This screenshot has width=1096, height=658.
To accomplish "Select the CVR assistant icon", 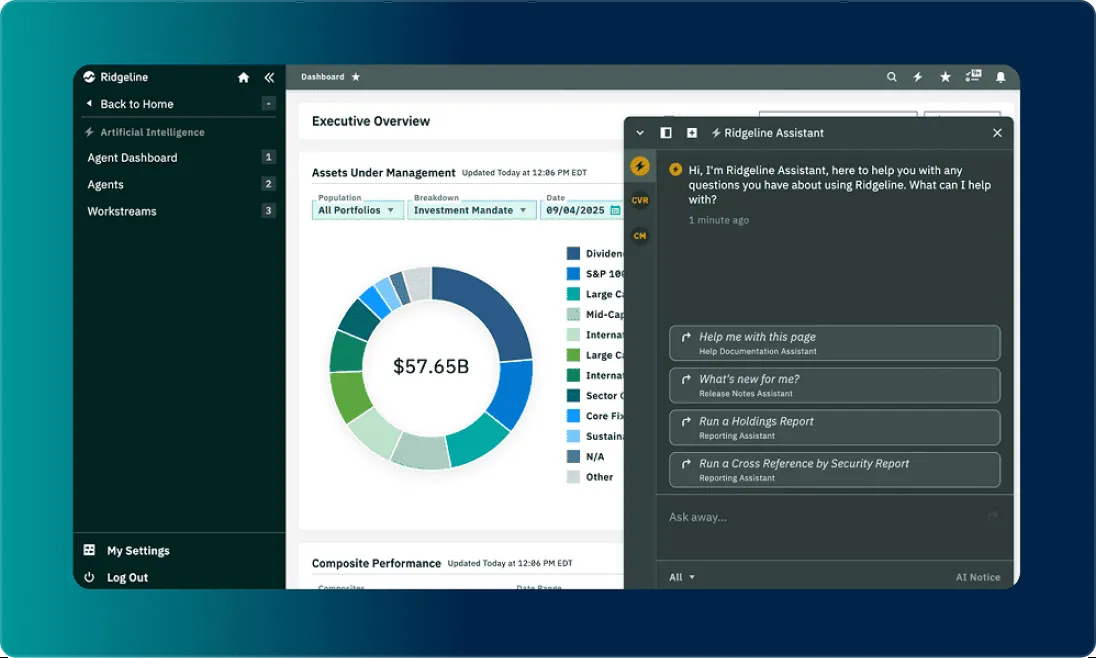I will pos(640,200).
